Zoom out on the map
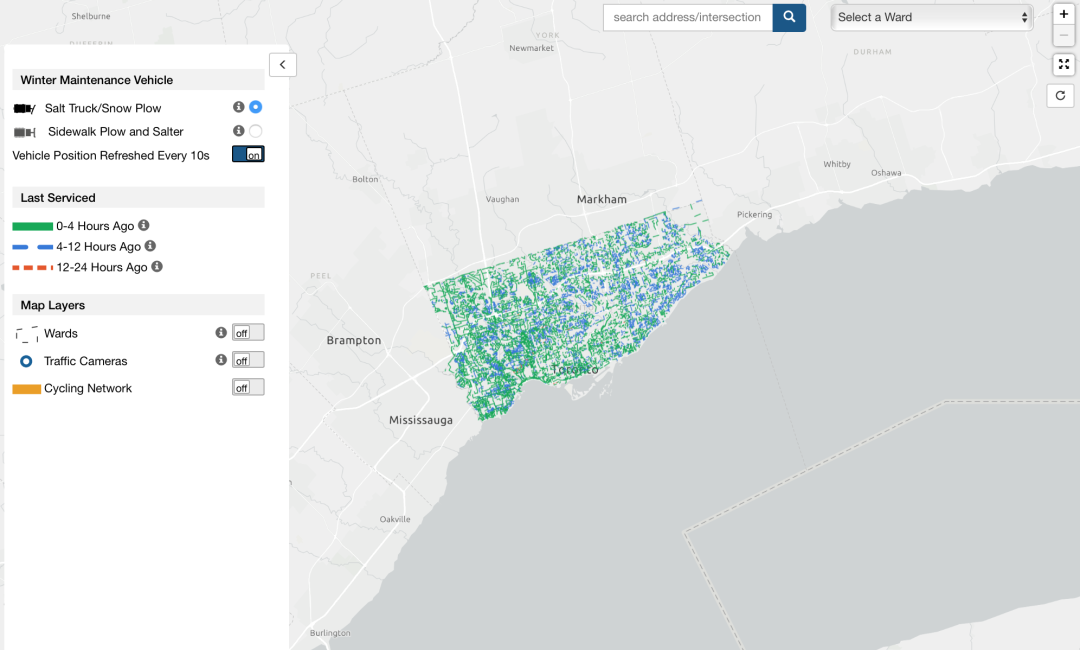 pos(1063,36)
